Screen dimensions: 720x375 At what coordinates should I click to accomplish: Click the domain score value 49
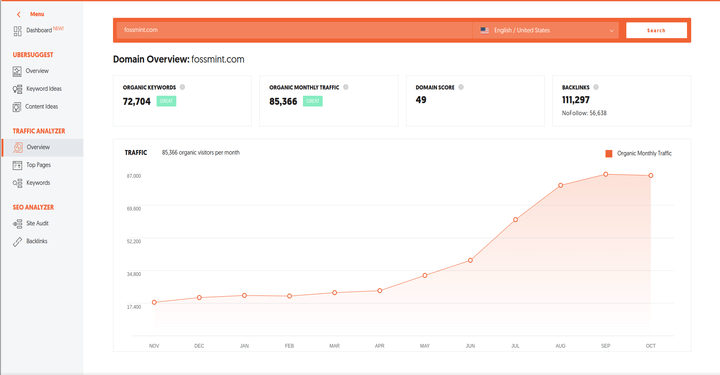click(x=421, y=100)
